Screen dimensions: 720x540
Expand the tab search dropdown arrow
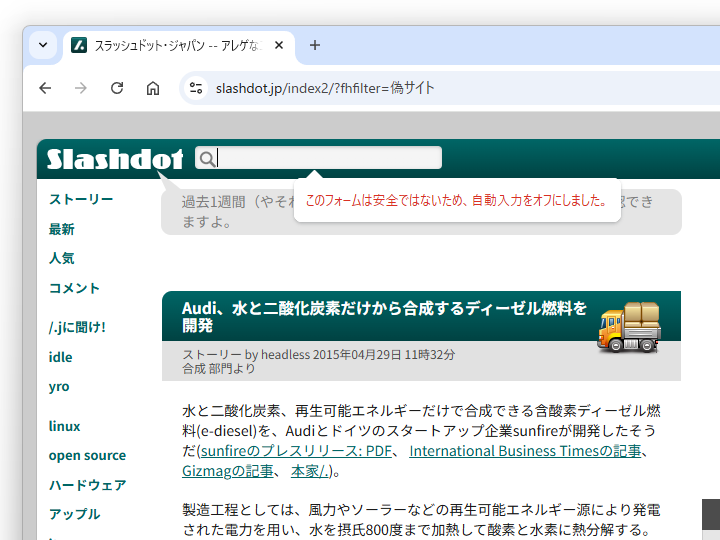[x=43, y=45]
